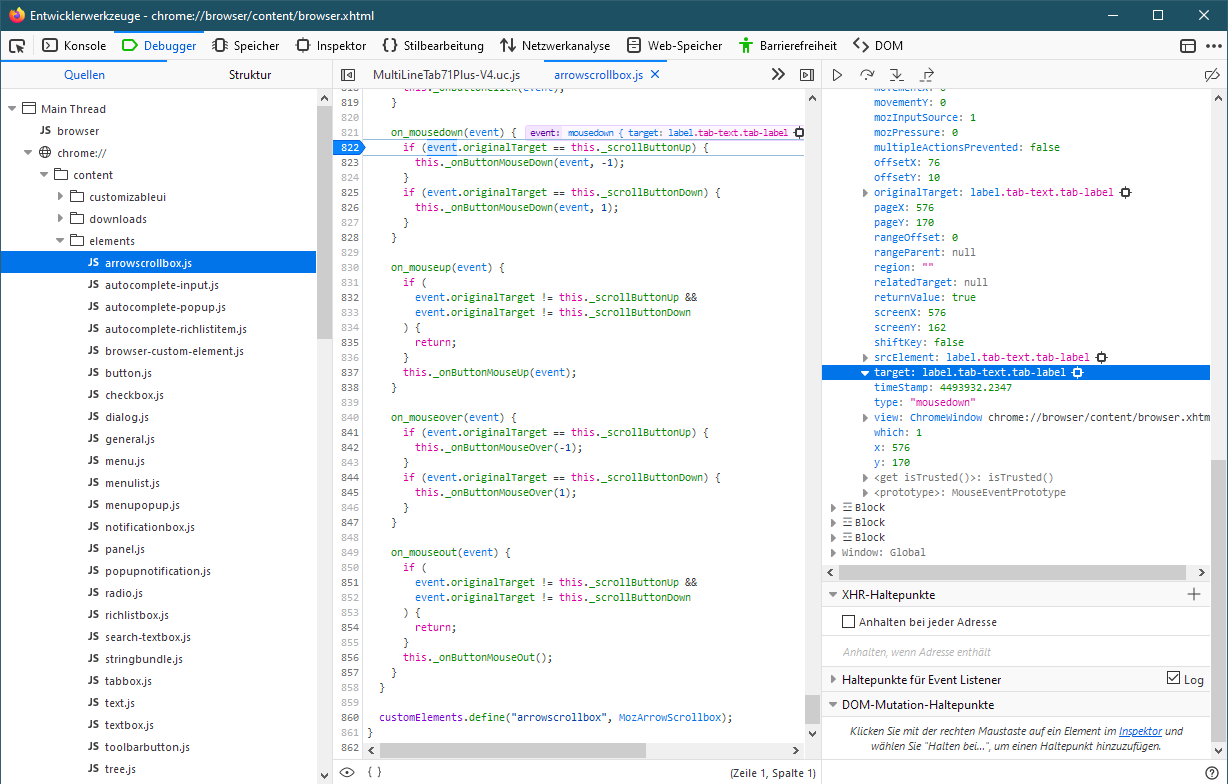Click the element picker icon
The image size is (1228, 784).
click(17, 45)
